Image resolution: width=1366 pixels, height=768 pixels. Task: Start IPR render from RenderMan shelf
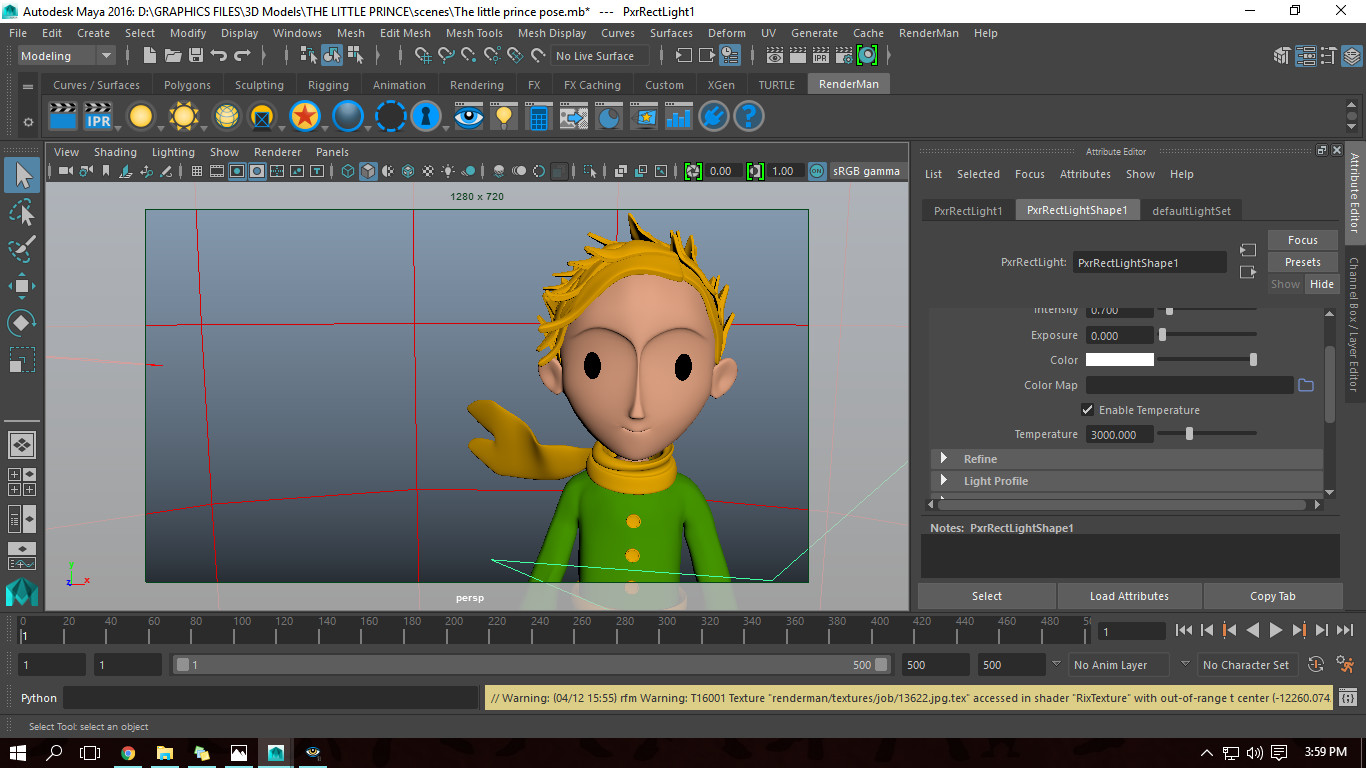98,117
